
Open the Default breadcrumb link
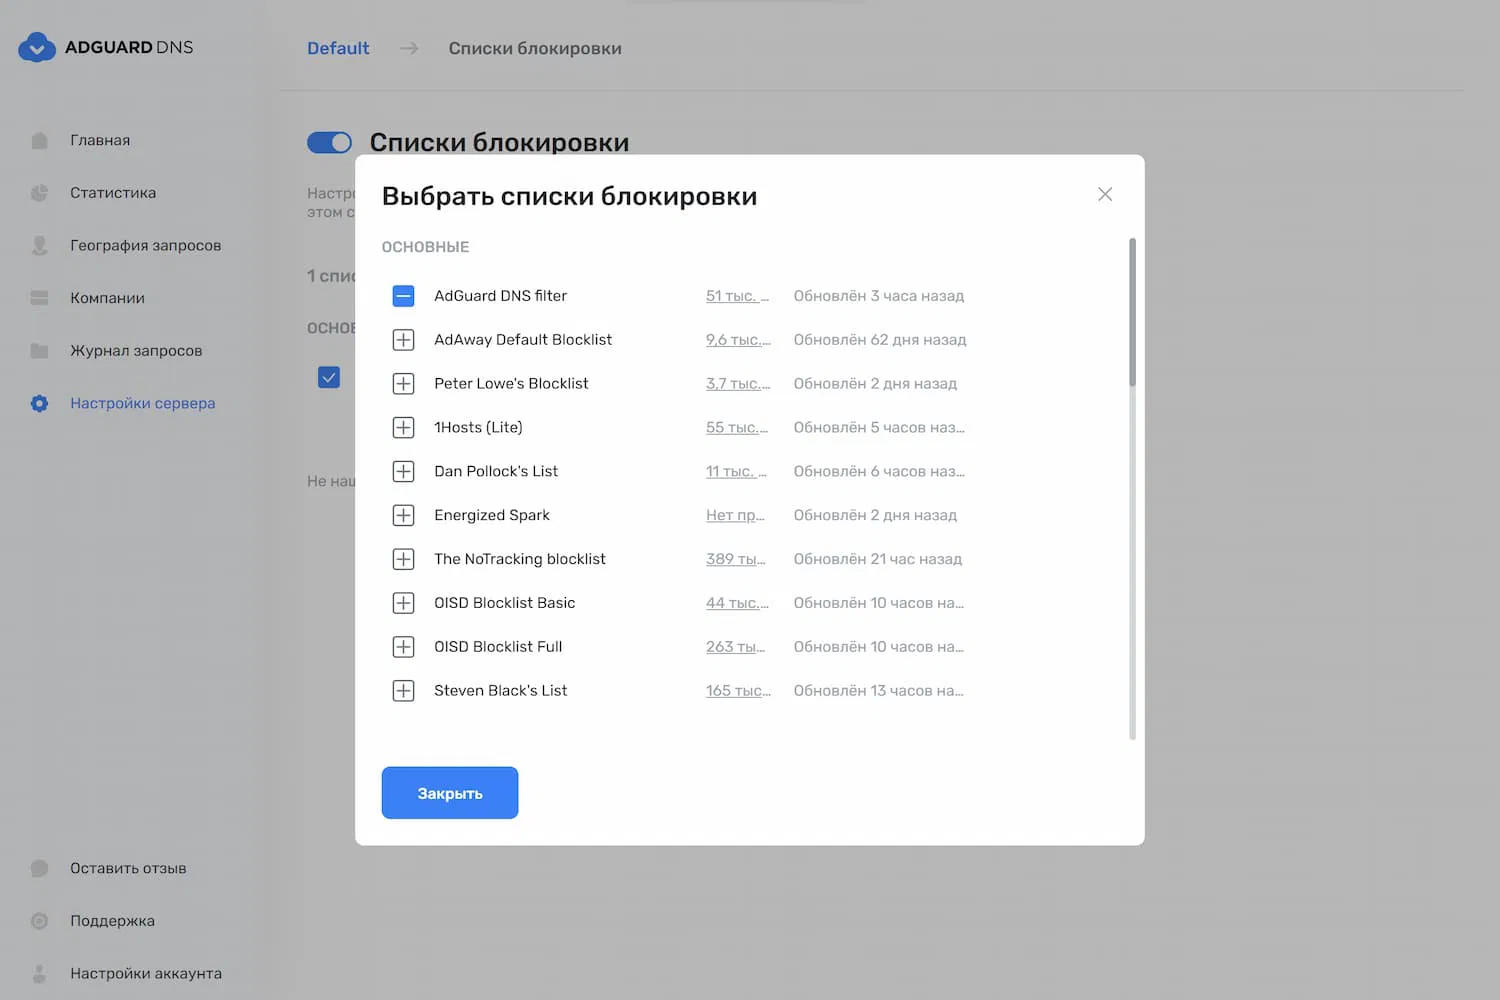point(338,48)
